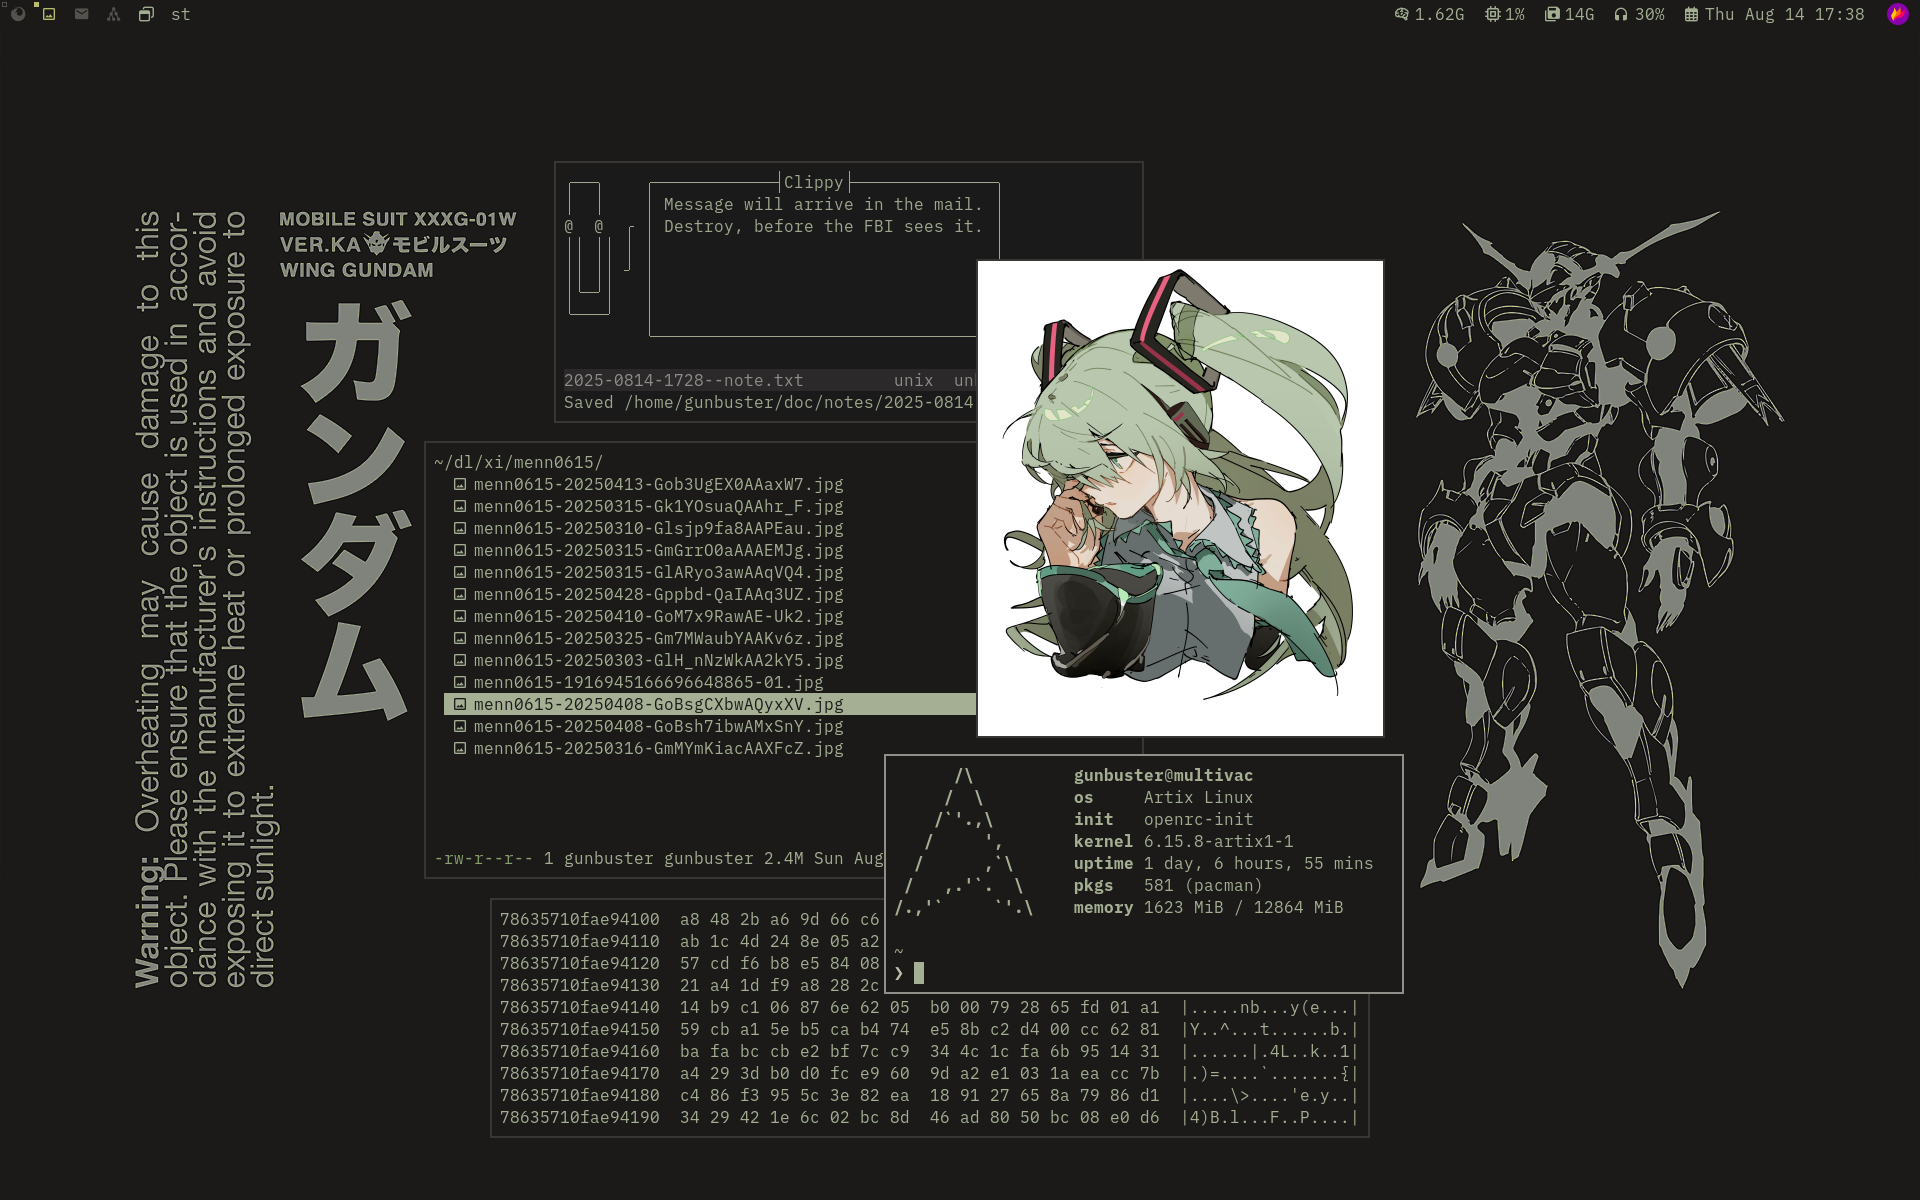Viewport: 1920px width, 1200px height.
Task: Click the headphones 30% volume indicator
Action: click(x=1638, y=14)
